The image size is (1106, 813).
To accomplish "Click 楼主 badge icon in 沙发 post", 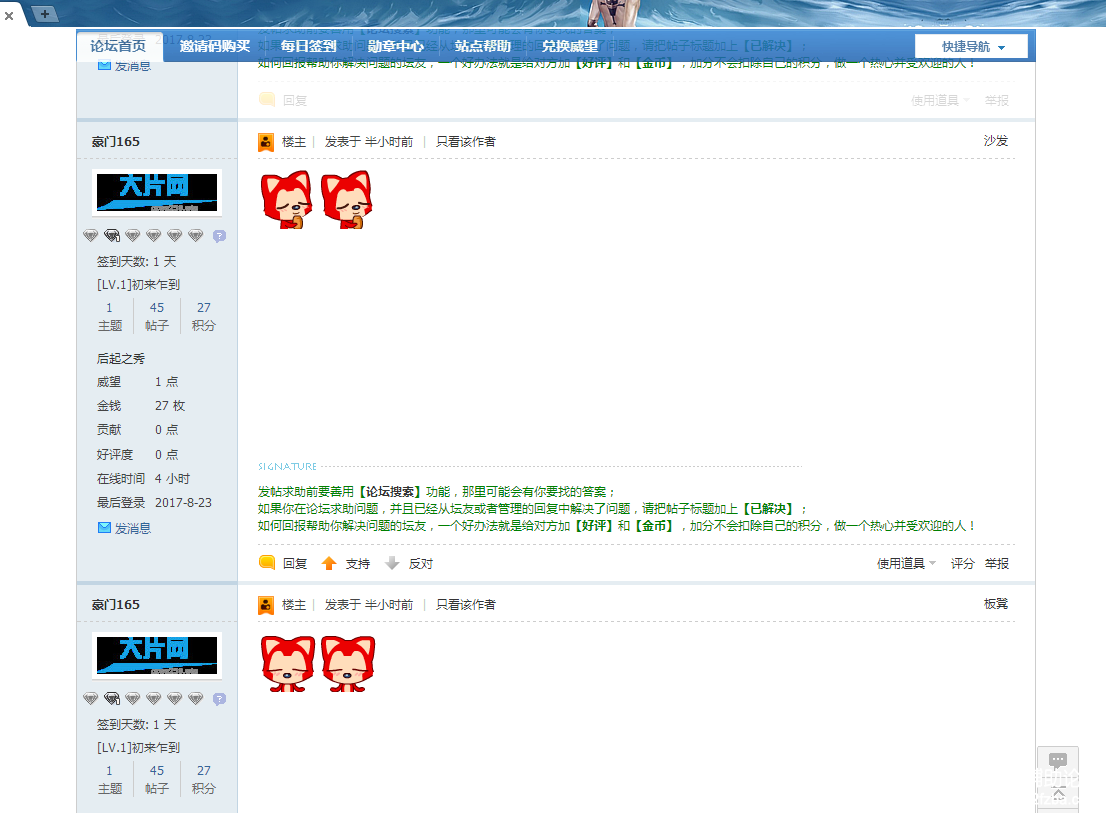I will click(266, 142).
